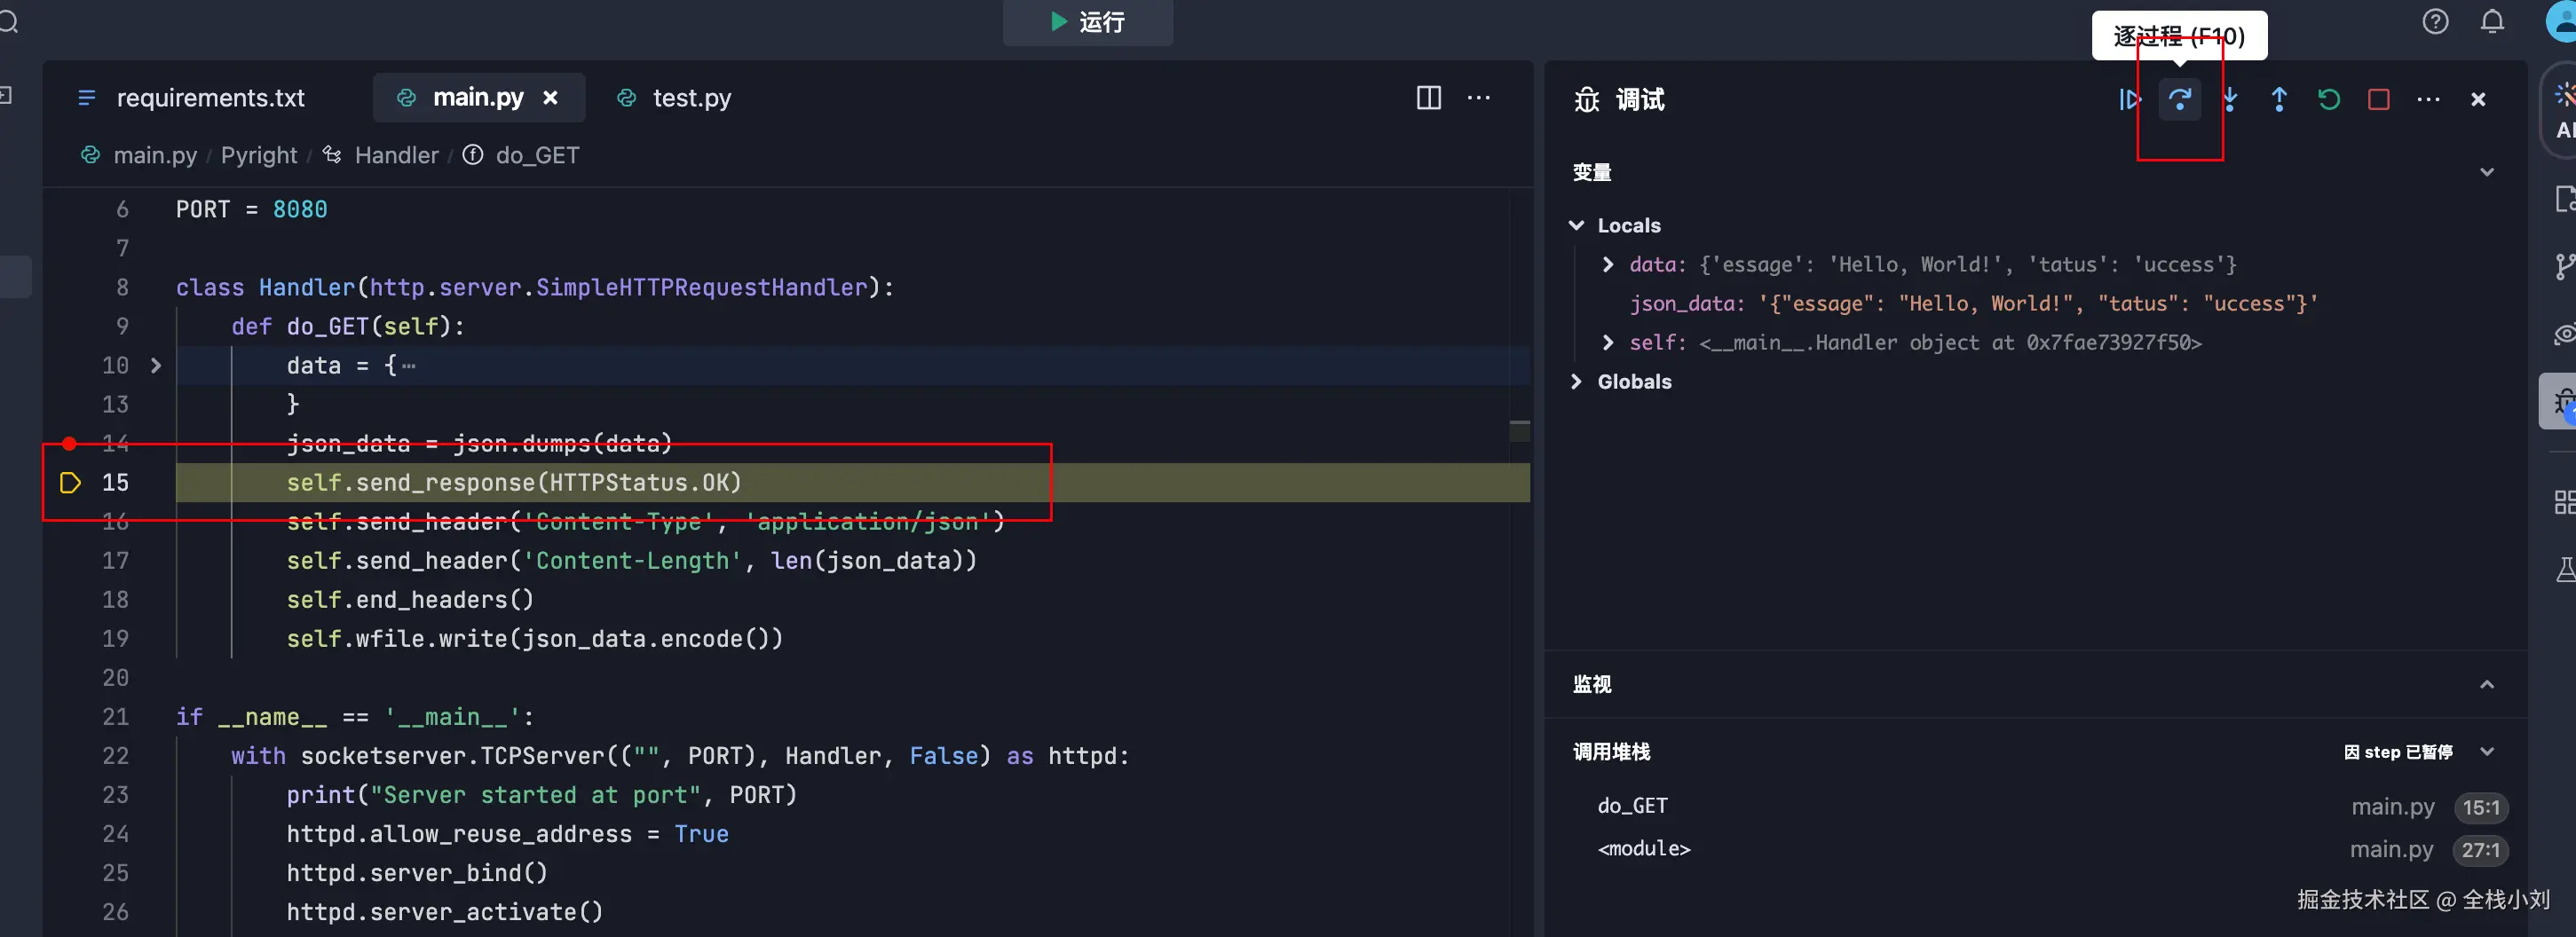Viewport: 2576px width, 937px height.
Task: Open debug toolbar more options ellipsis
Action: (x=2428, y=99)
